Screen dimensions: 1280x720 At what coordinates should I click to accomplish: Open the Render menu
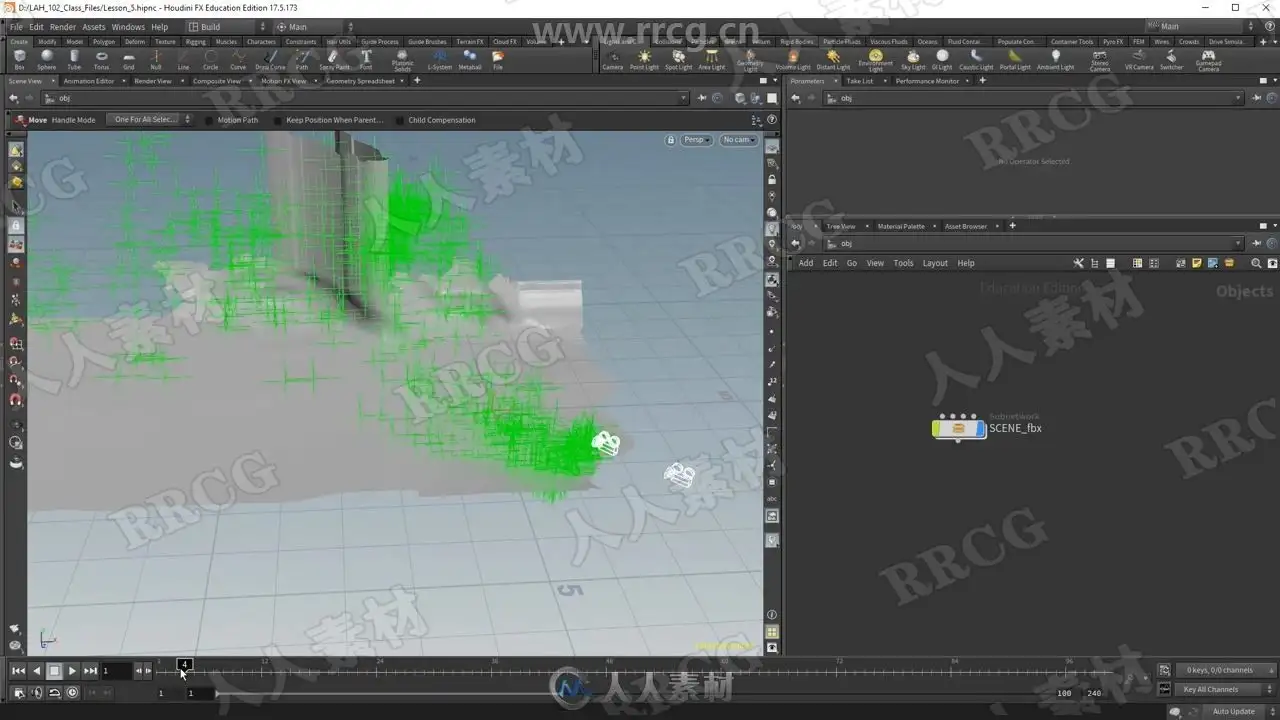(x=62, y=27)
